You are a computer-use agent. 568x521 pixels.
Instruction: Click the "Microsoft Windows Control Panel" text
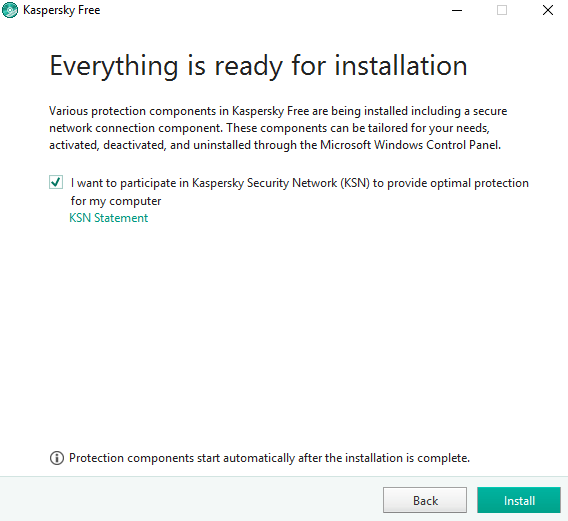tap(410, 145)
